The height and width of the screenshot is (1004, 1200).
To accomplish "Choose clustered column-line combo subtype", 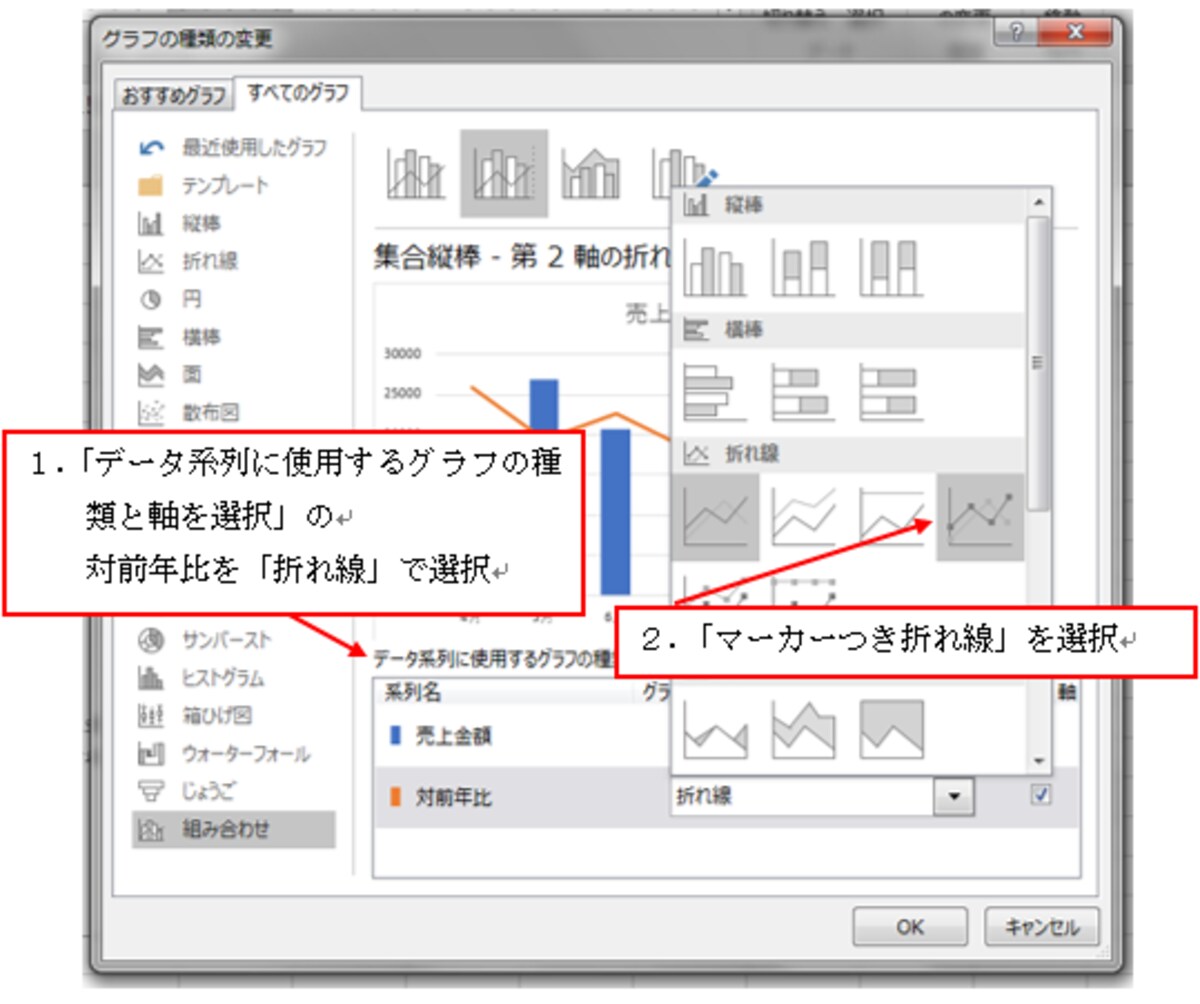I will point(415,174).
